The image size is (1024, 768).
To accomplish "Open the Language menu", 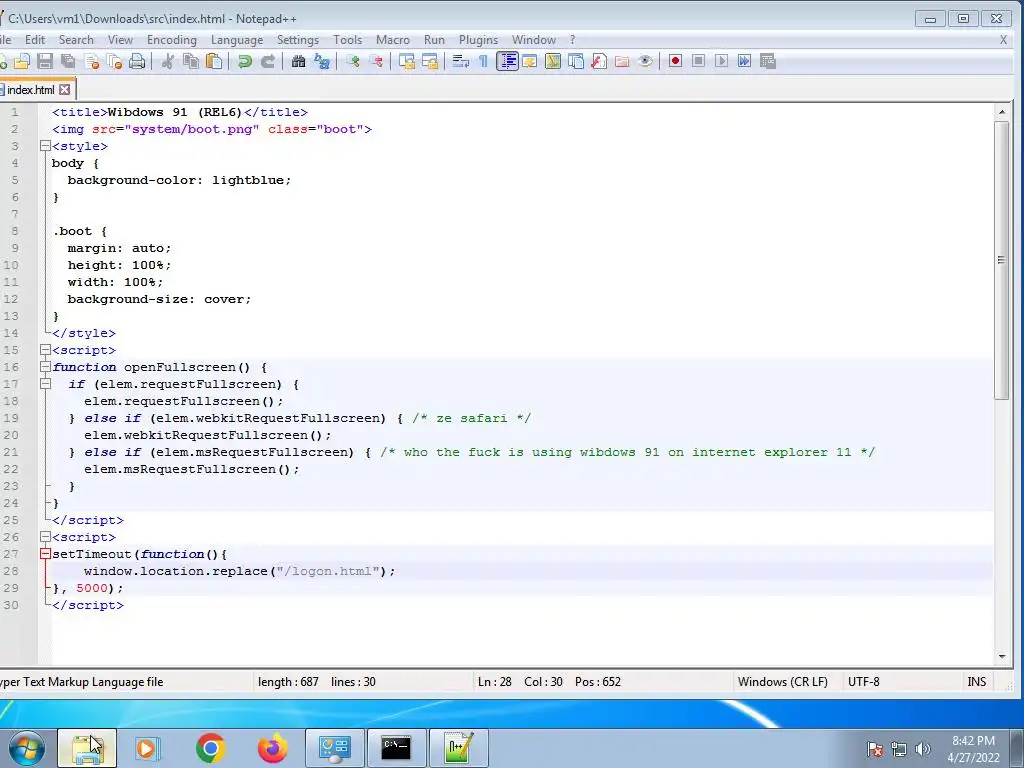I will 237,40.
